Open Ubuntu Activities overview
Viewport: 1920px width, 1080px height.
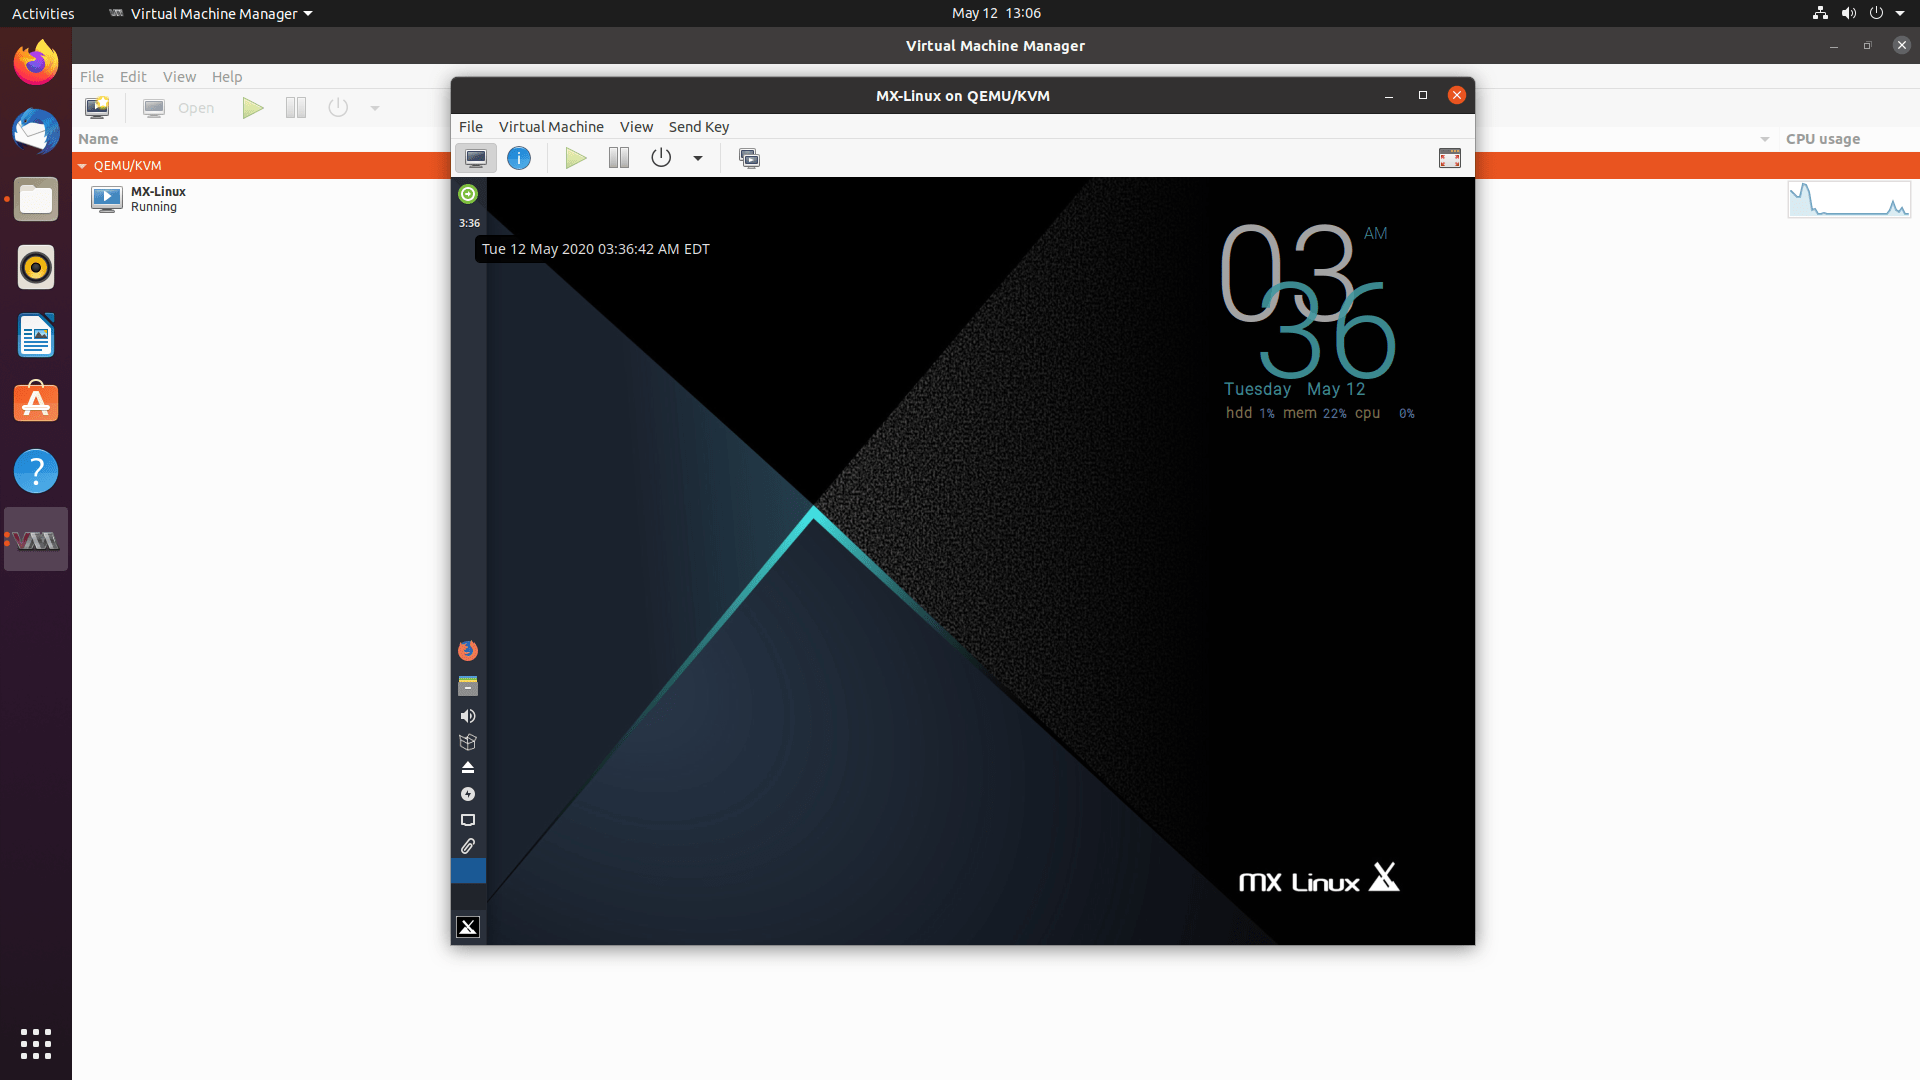[43, 13]
